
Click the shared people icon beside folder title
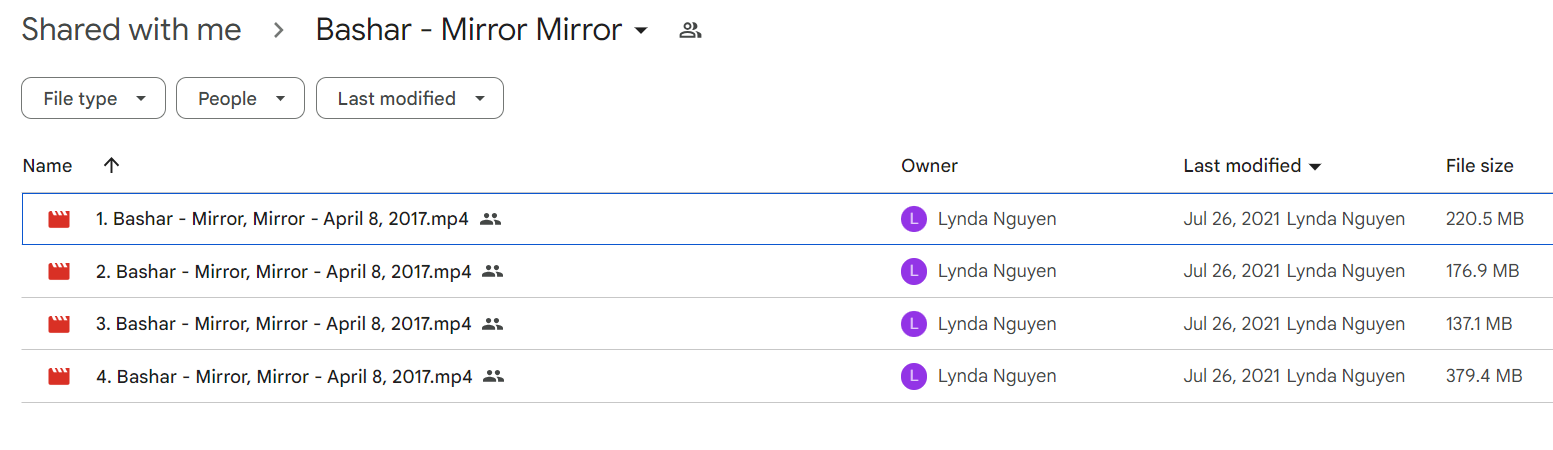[x=690, y=30]
